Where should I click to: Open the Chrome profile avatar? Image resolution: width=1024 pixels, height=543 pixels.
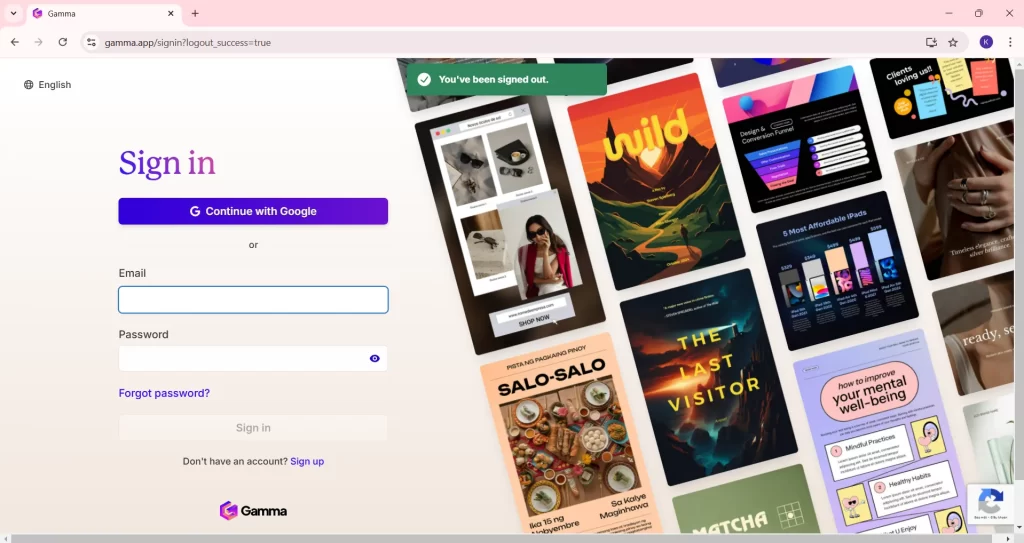click(986, 42)
